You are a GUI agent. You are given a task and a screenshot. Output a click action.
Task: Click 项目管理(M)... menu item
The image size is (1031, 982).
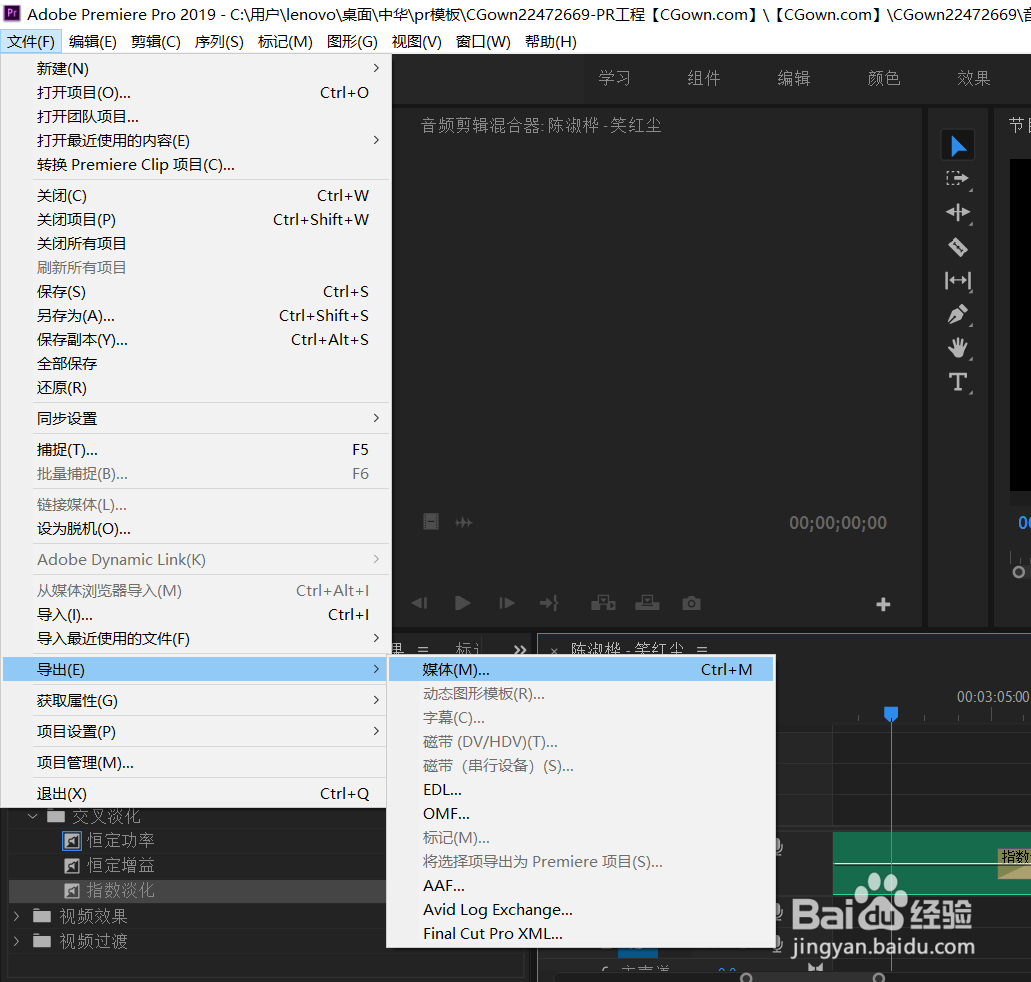coord(196,763)
